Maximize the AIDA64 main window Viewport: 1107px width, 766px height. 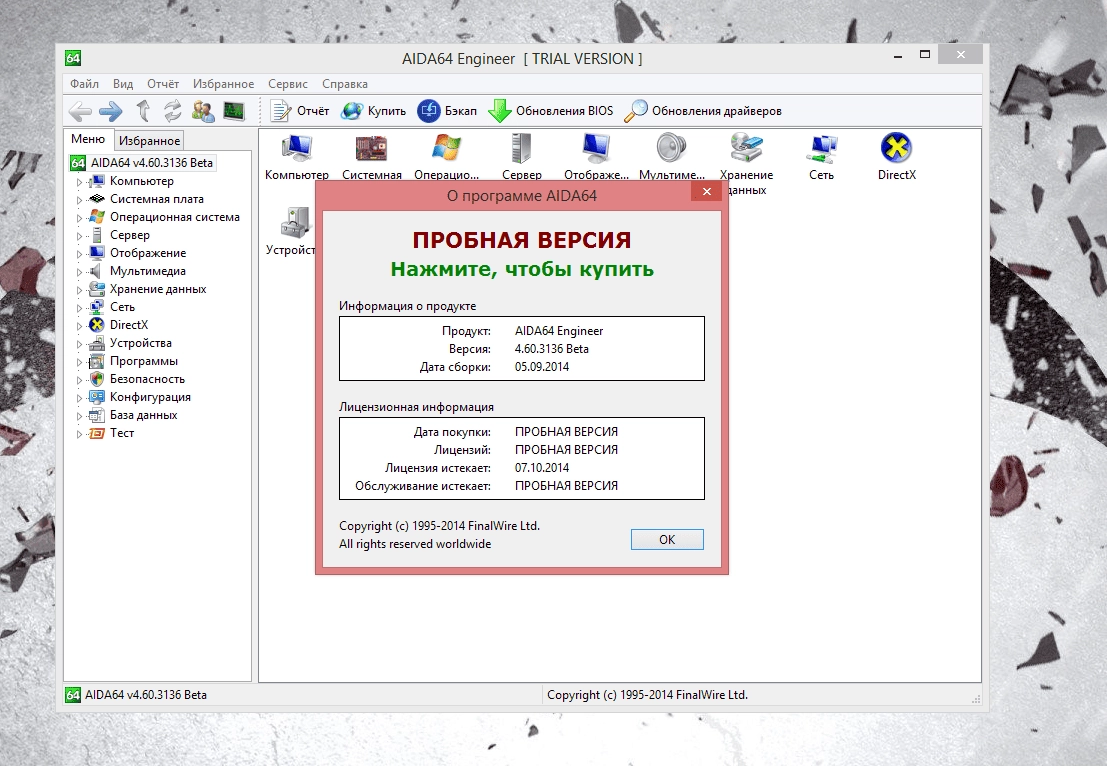pos(925,54)
